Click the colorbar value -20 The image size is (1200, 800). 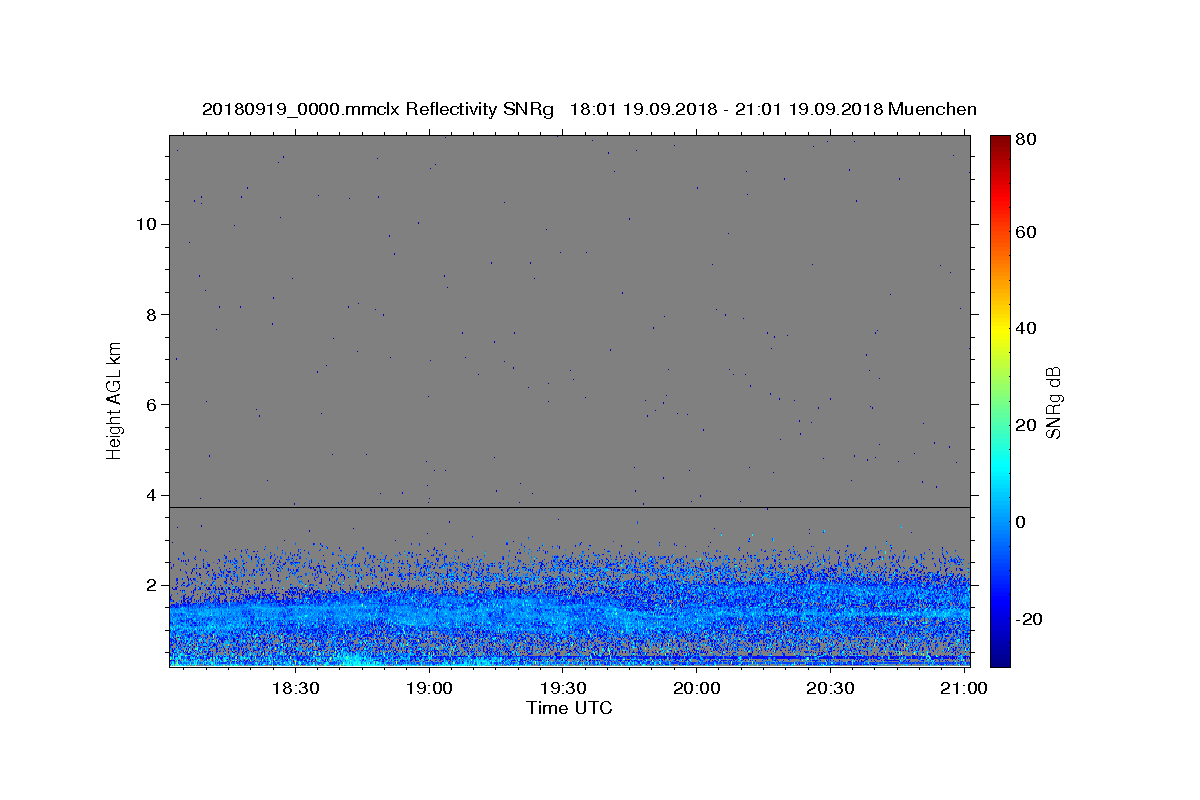(1029, 619)
